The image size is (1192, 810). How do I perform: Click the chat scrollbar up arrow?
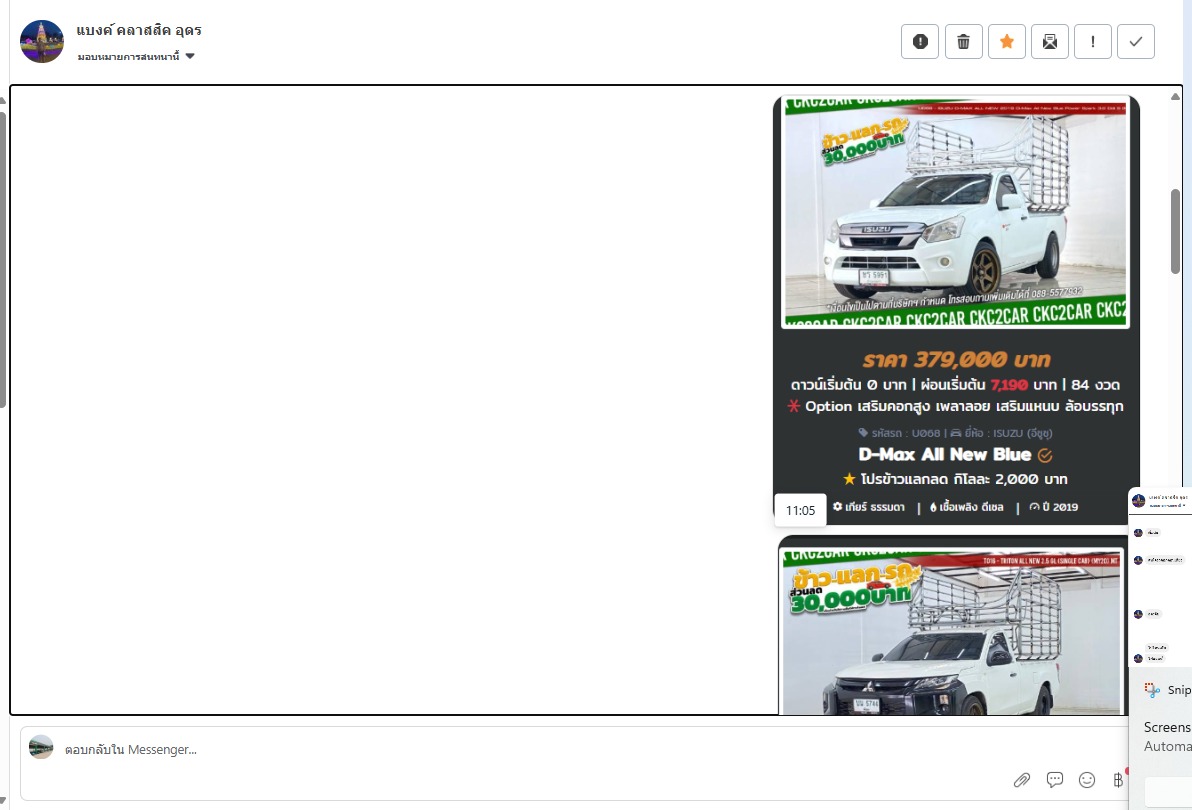click(x=1175, y=97)
